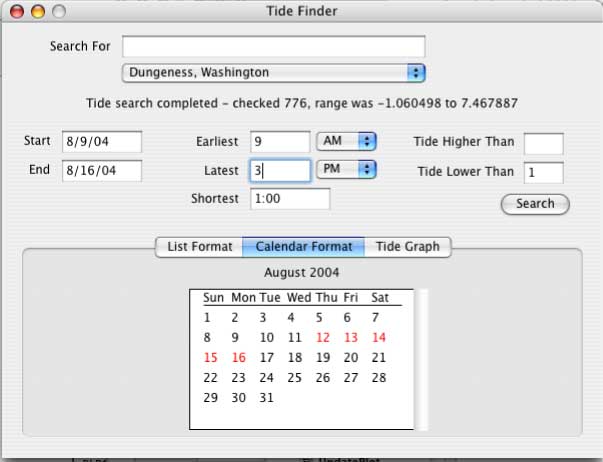Select red date 16 in calendar
Screen dimensions: 603x462
238,357
